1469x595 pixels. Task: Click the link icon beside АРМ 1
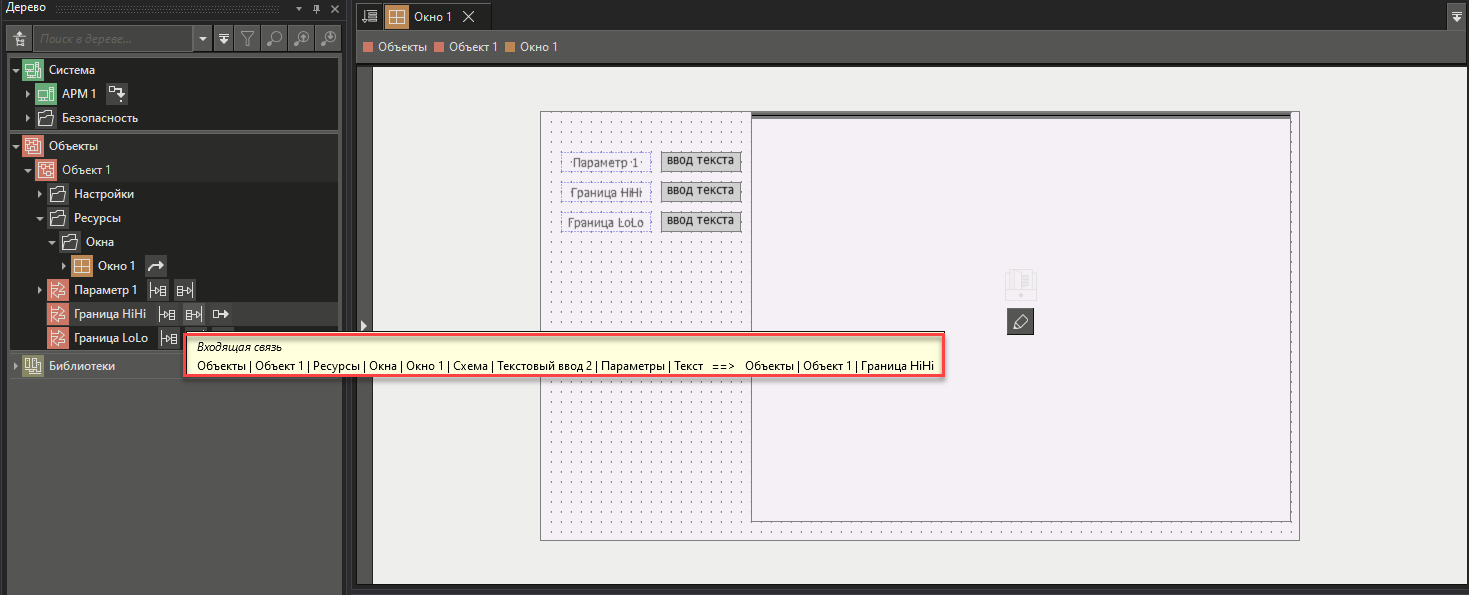(117, 94)
